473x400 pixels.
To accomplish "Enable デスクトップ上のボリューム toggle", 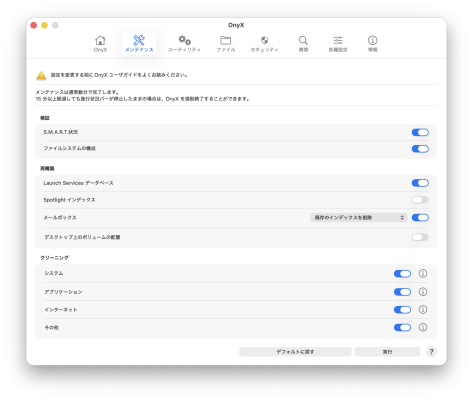I will (420, 237).
